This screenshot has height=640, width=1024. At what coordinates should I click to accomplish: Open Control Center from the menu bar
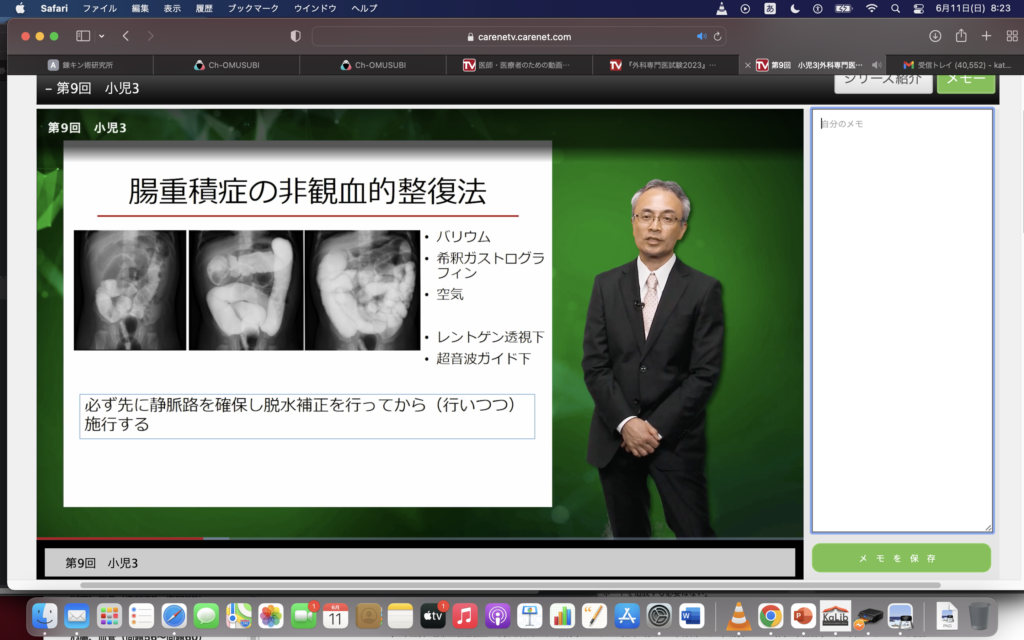click(918, 8)
